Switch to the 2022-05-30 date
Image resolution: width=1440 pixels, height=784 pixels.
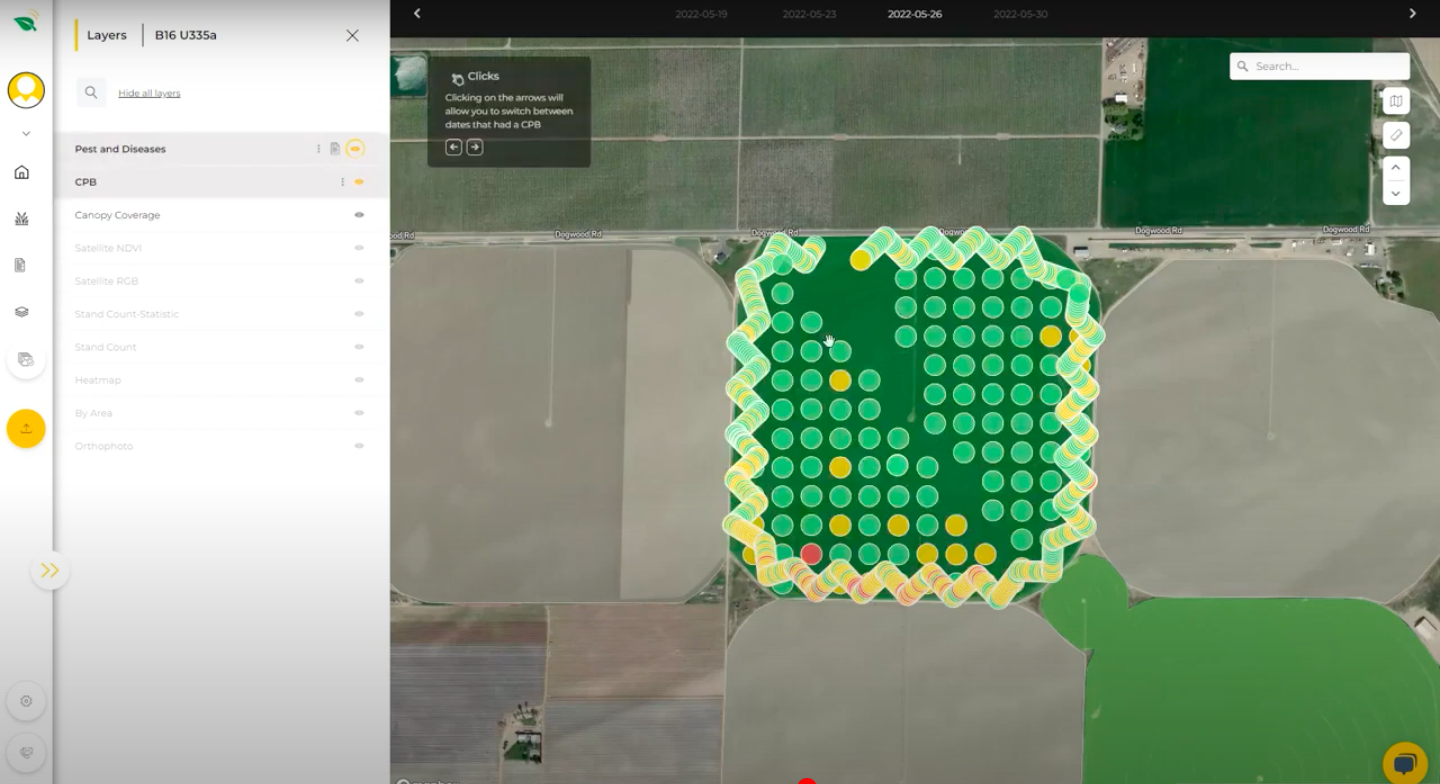click(x=1020, y=14)
